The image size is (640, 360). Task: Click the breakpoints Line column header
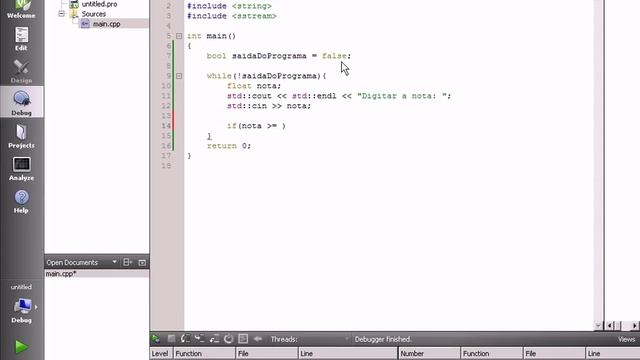click(613, 353)
